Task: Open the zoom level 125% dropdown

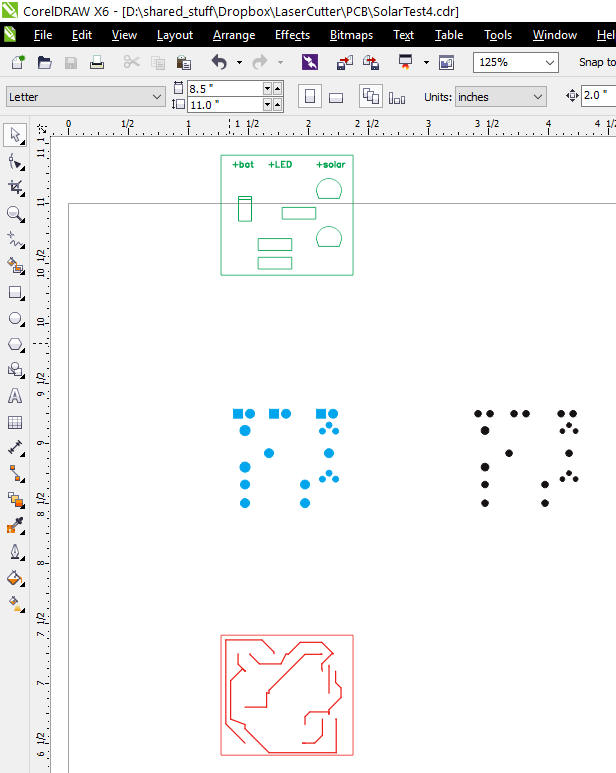Action: click(550, 62)
